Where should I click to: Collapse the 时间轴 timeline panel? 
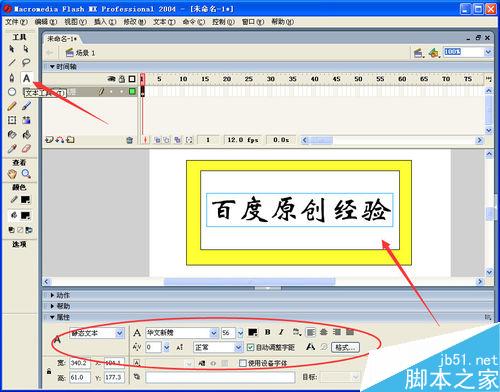[52, 67]
